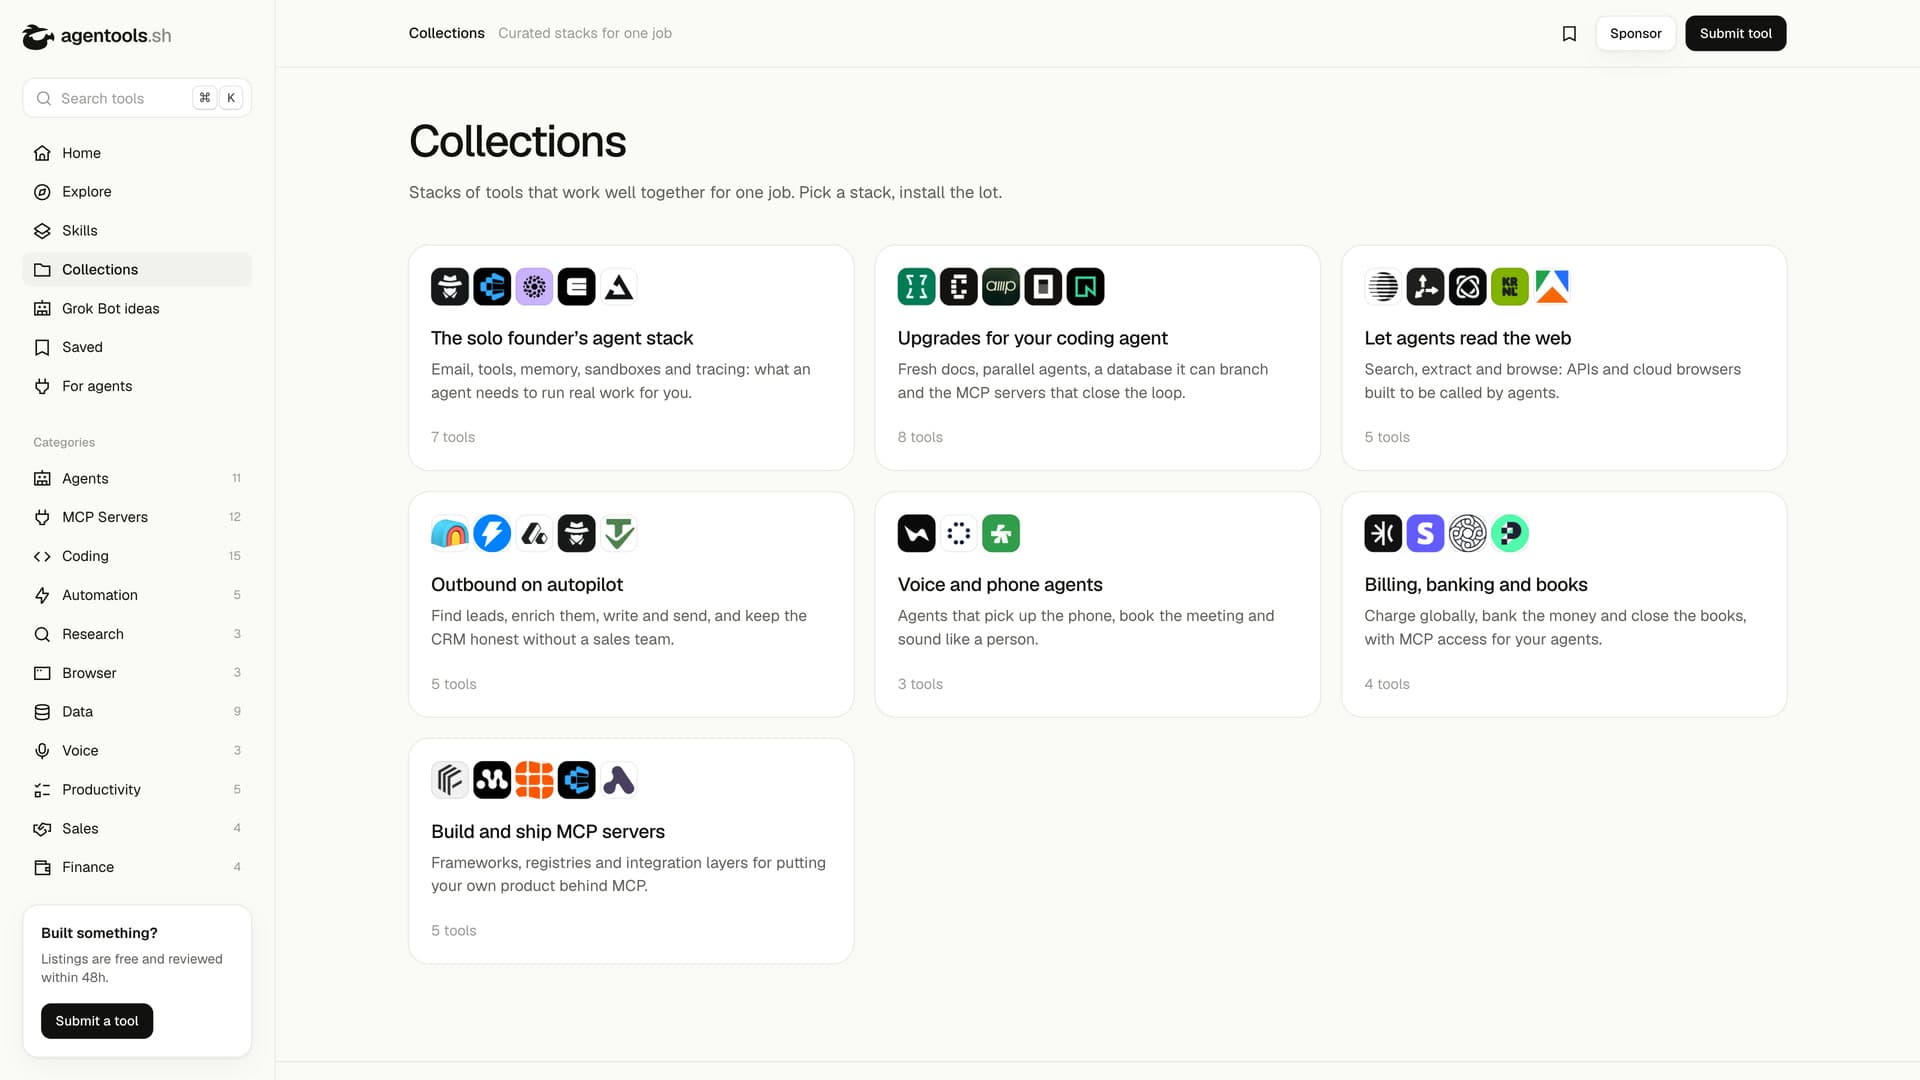The height and width of the screenshot is (1080, 1920).
Task: Click the For agents plug icon
Action: tap(42, 386)
